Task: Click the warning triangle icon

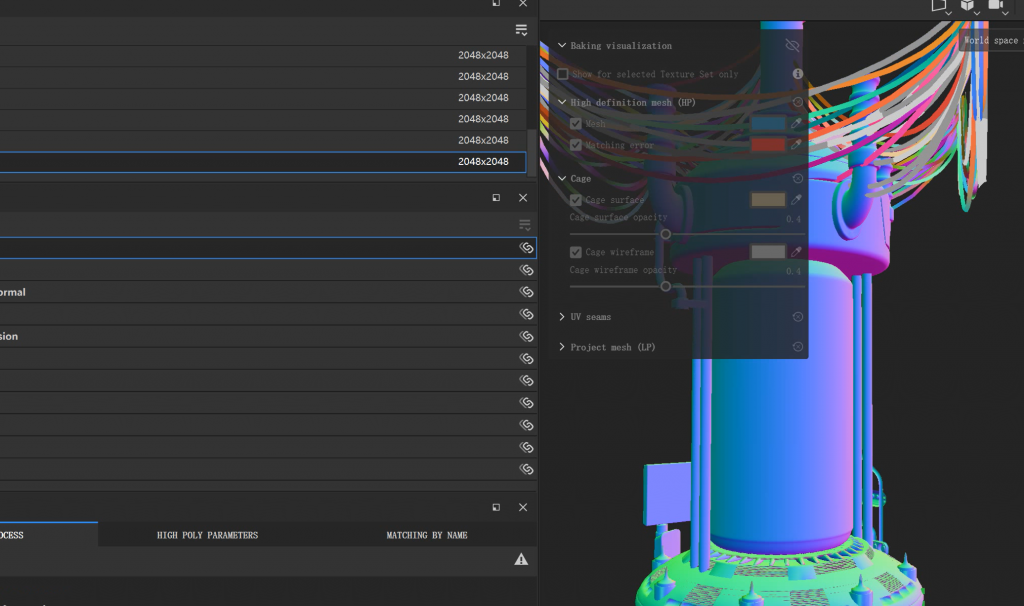Action: tap(521, 560)
